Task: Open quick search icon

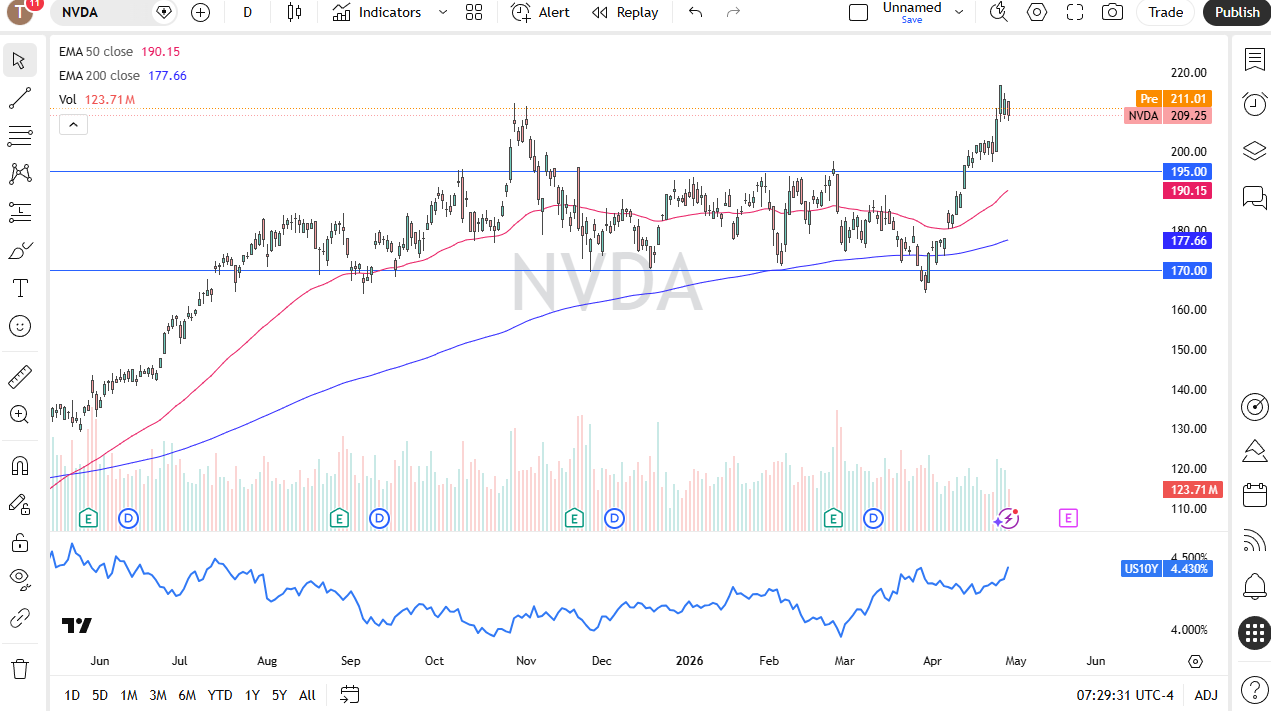Action: [x=998, y=12]
